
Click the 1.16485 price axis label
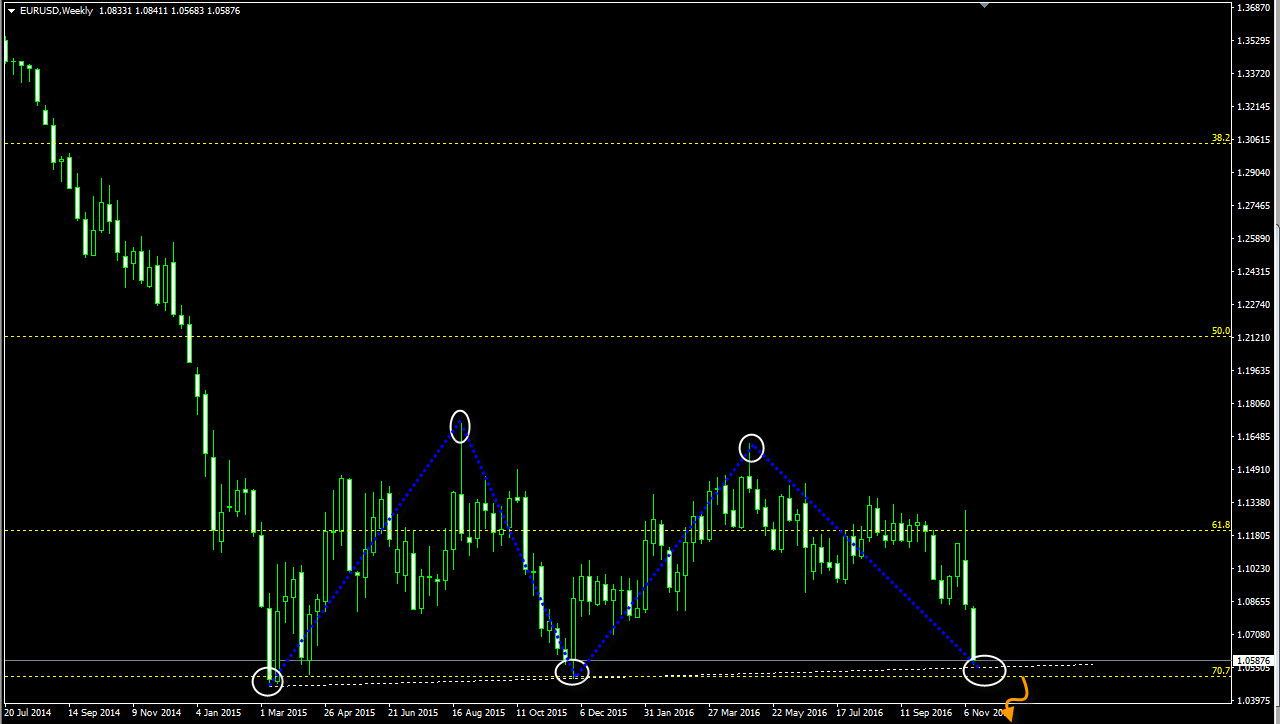1254,437
